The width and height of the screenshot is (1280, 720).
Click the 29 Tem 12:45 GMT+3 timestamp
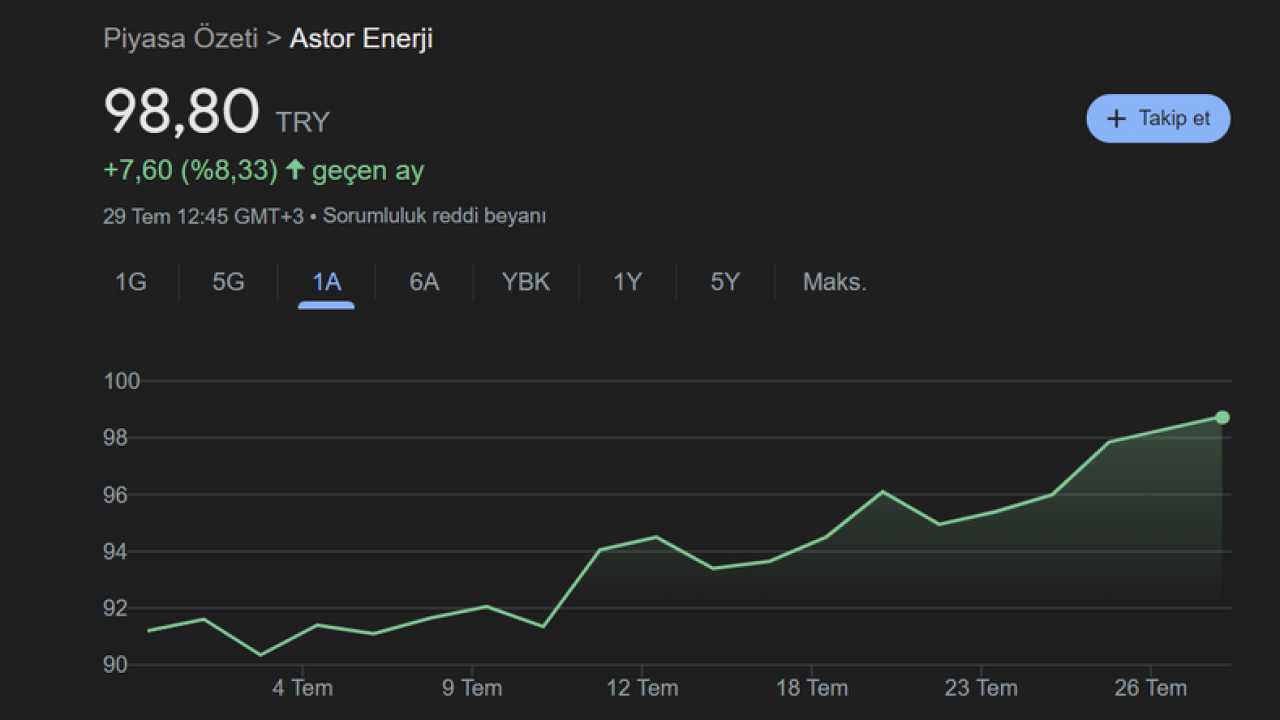(x=203, y=216)
